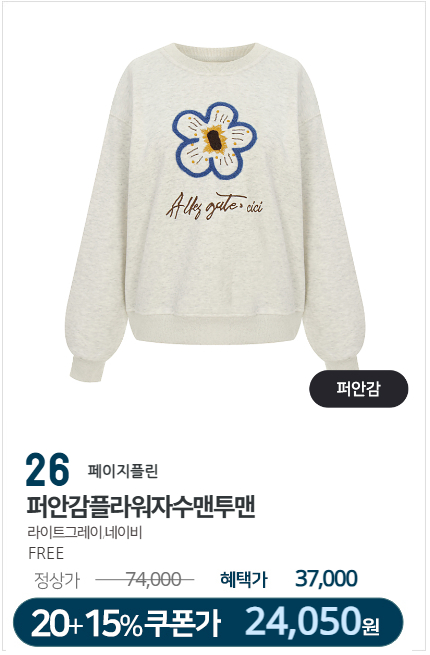Image resolution: width=430 pixels, height=655 pixels.
Task: Click the Allez gate cici script logo
Action: pos(214,206)
